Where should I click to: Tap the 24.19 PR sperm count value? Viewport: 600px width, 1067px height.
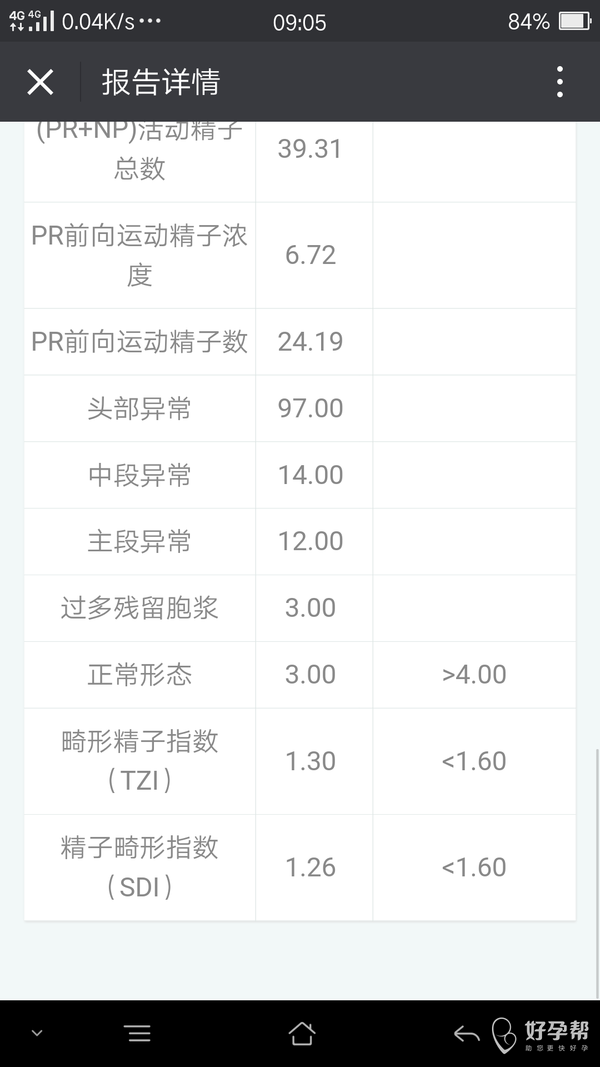(310, 342)
